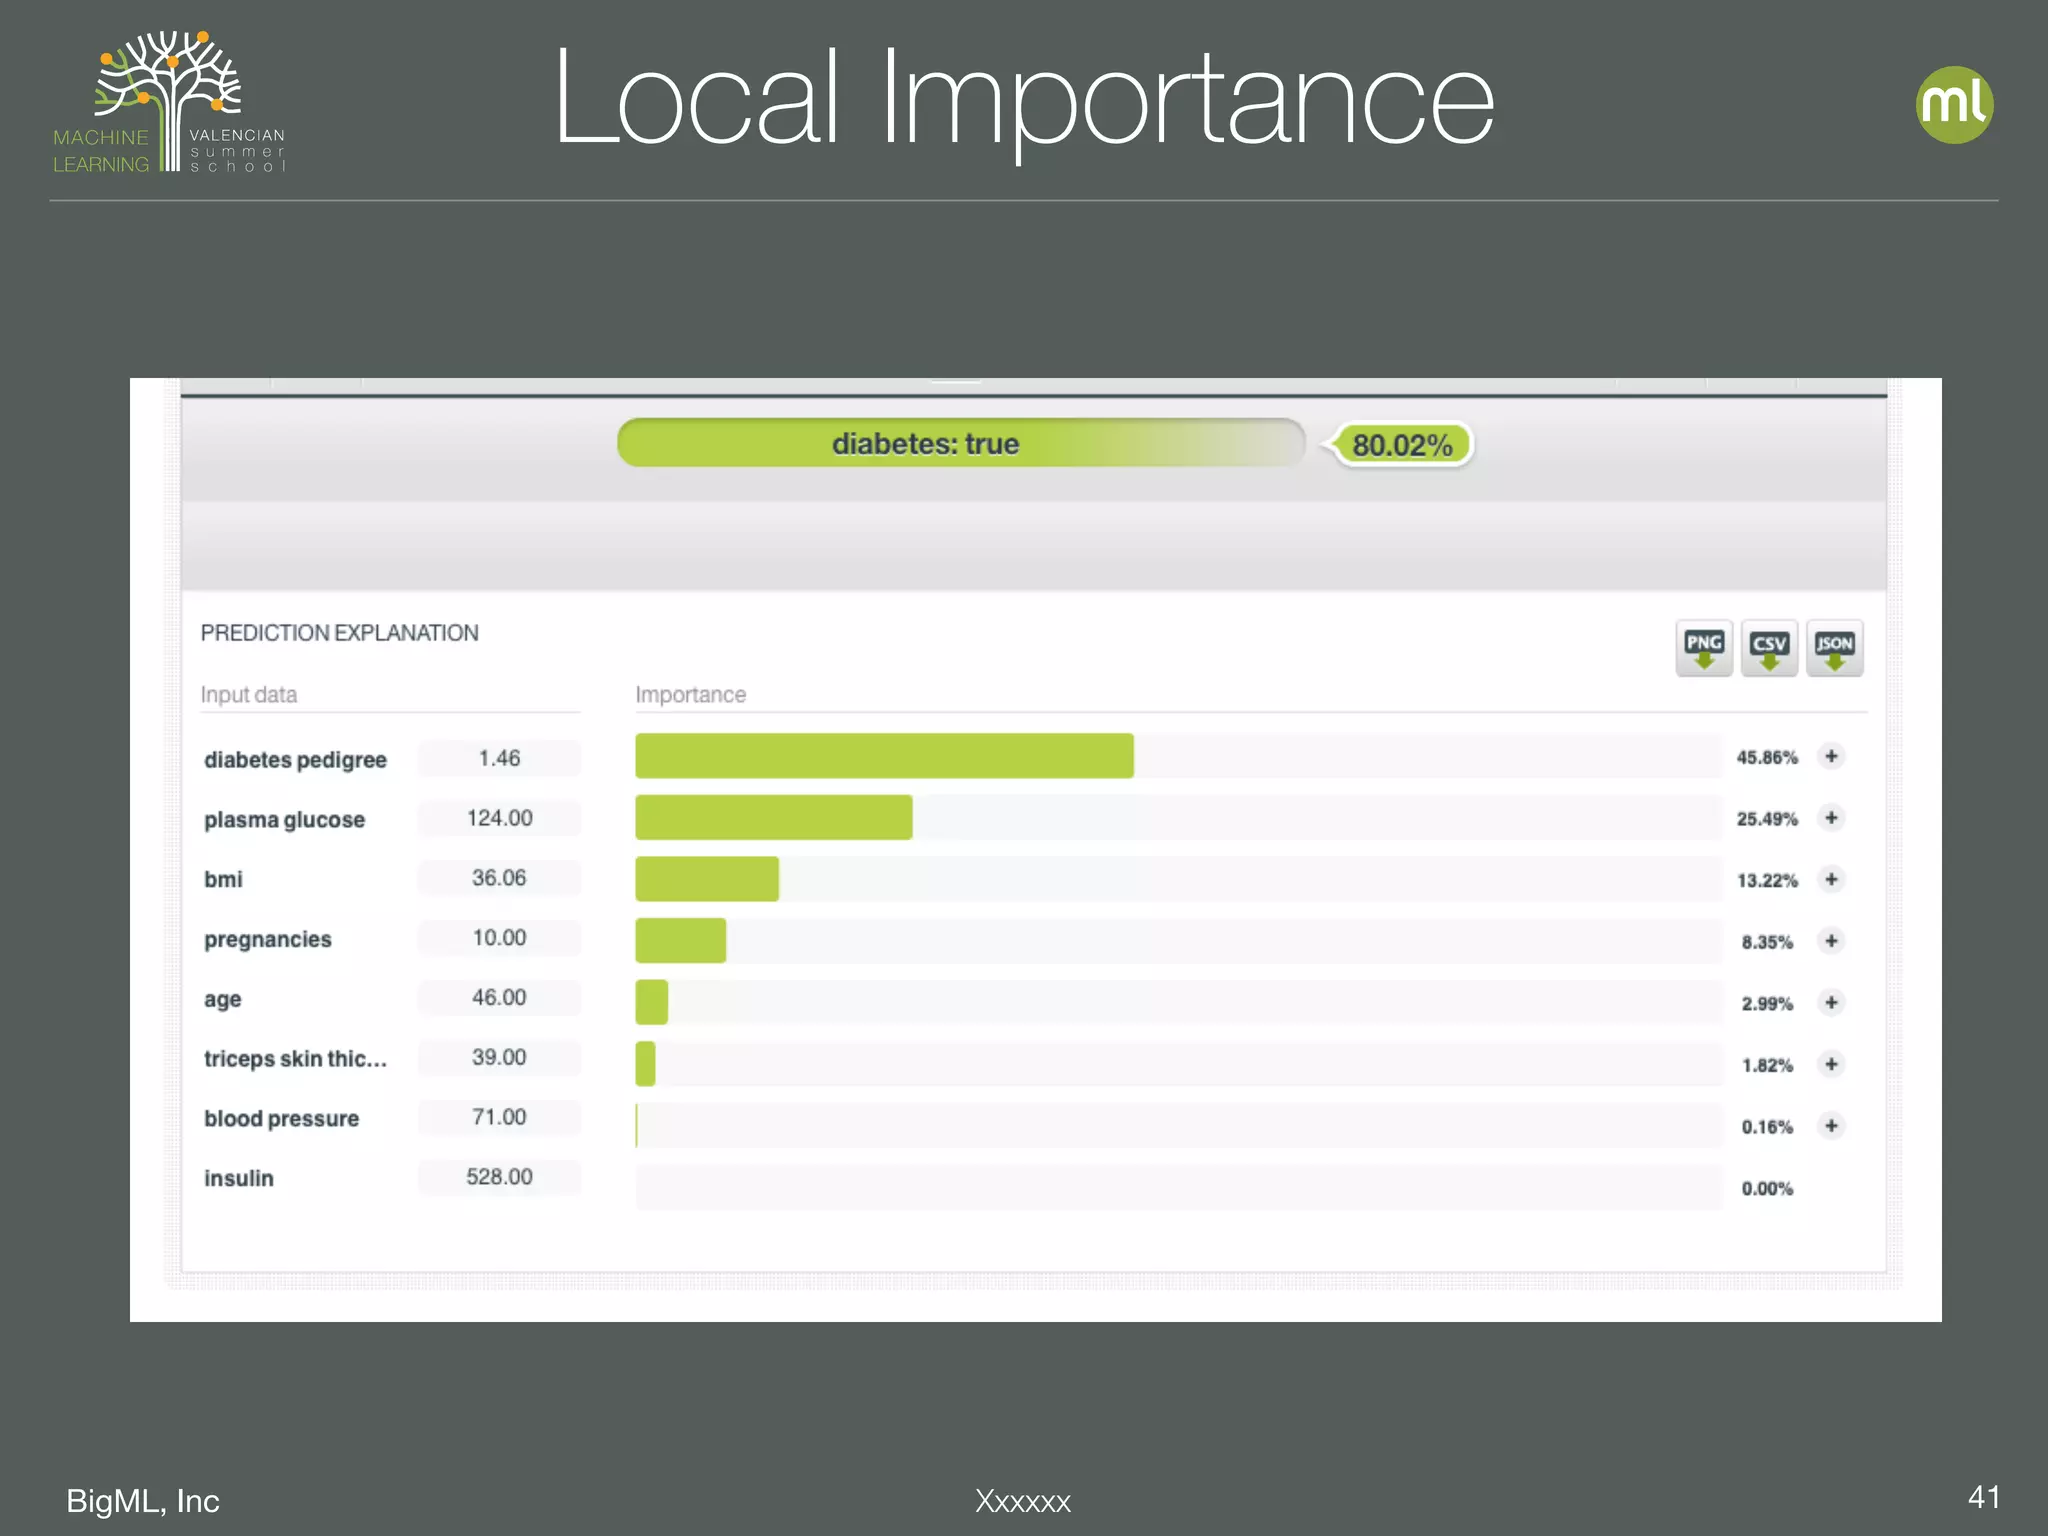Click the bmi importance bar
The width and height of the screenshot is (2048, 1536).
(x=707, y=879)
